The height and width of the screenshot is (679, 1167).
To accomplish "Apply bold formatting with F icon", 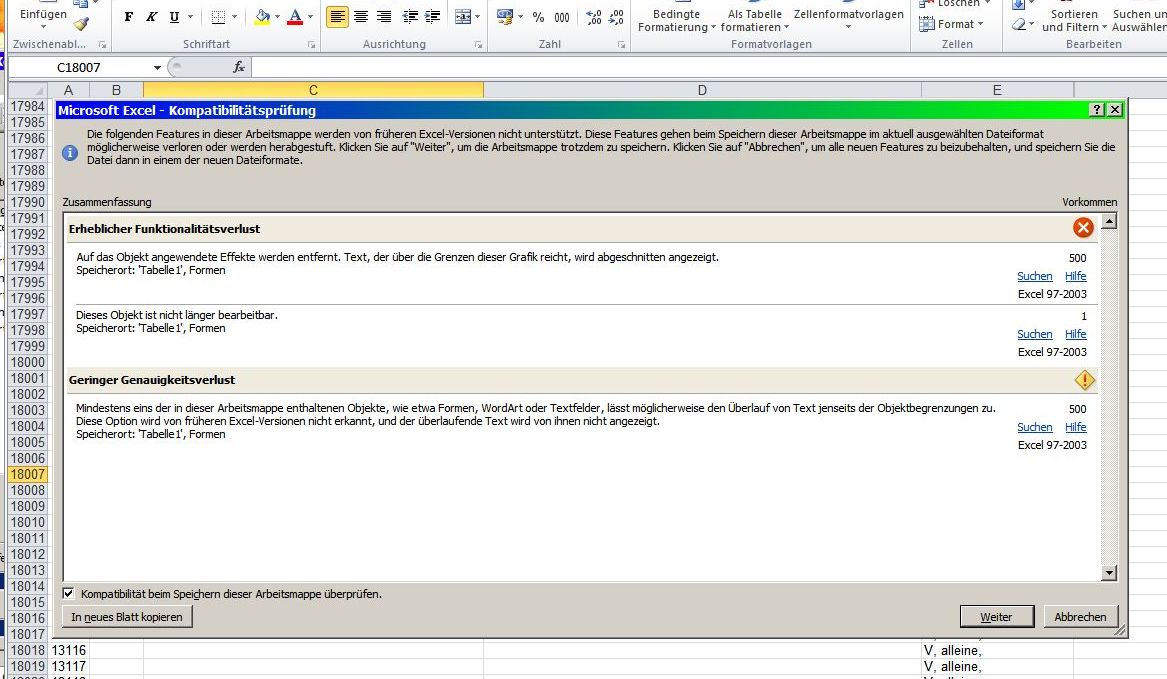I will coord(129,16).
